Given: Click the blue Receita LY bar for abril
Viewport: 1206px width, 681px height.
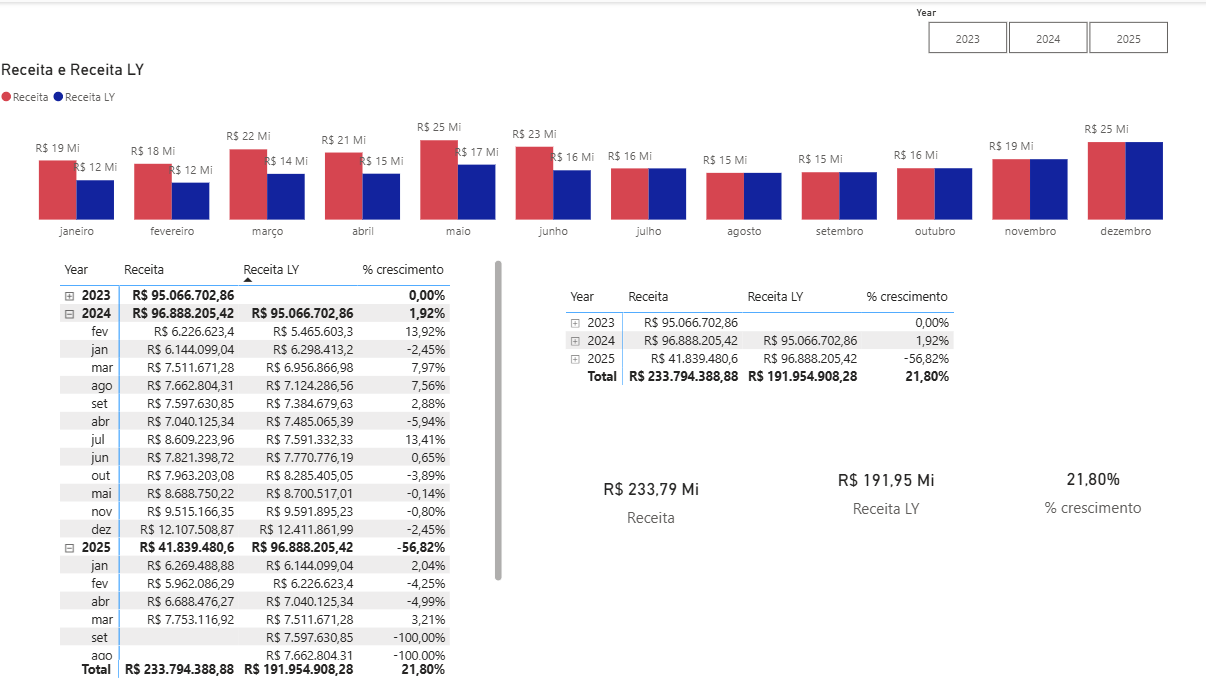Looking at the screenshot, I should (x=382, y=197).
